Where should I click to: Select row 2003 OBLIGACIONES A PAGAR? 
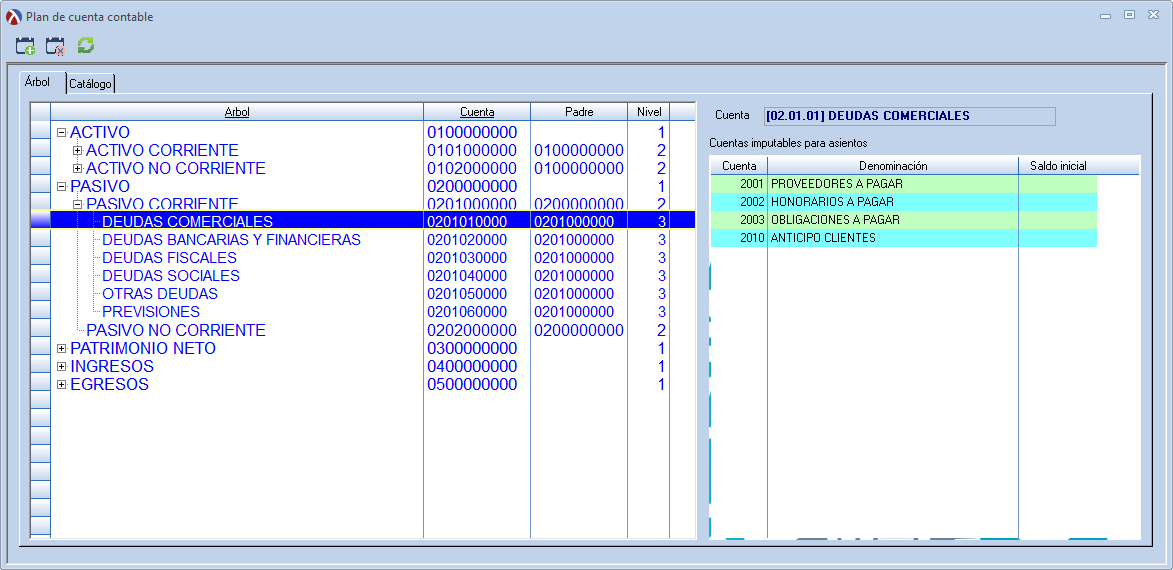904,220
